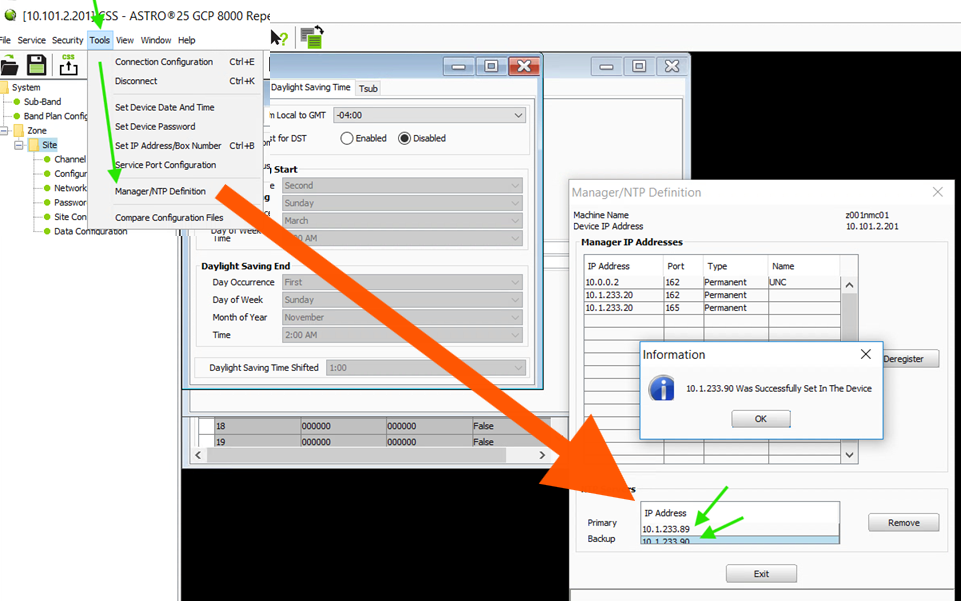The height and width of the screenshot is (601, 961).
Task: Open the Window menu
Action: [156, 40]
